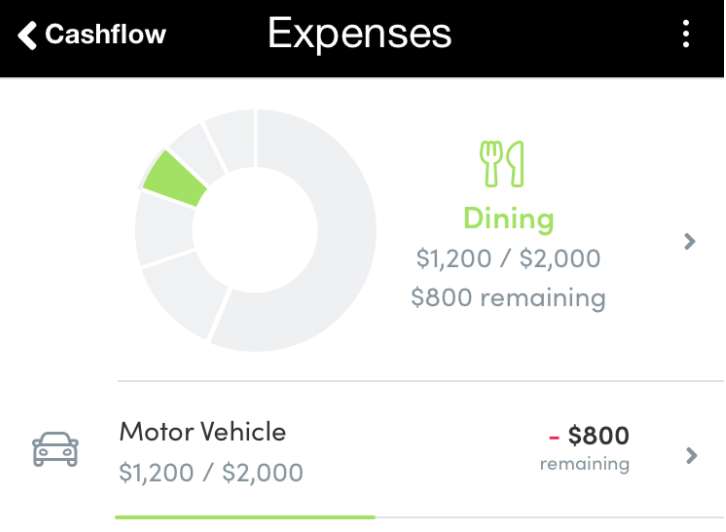The width and height of the screenshot is (726, 532).
Task: Select the green Dining segment of the donut chart
Action: tap(172, 180)
